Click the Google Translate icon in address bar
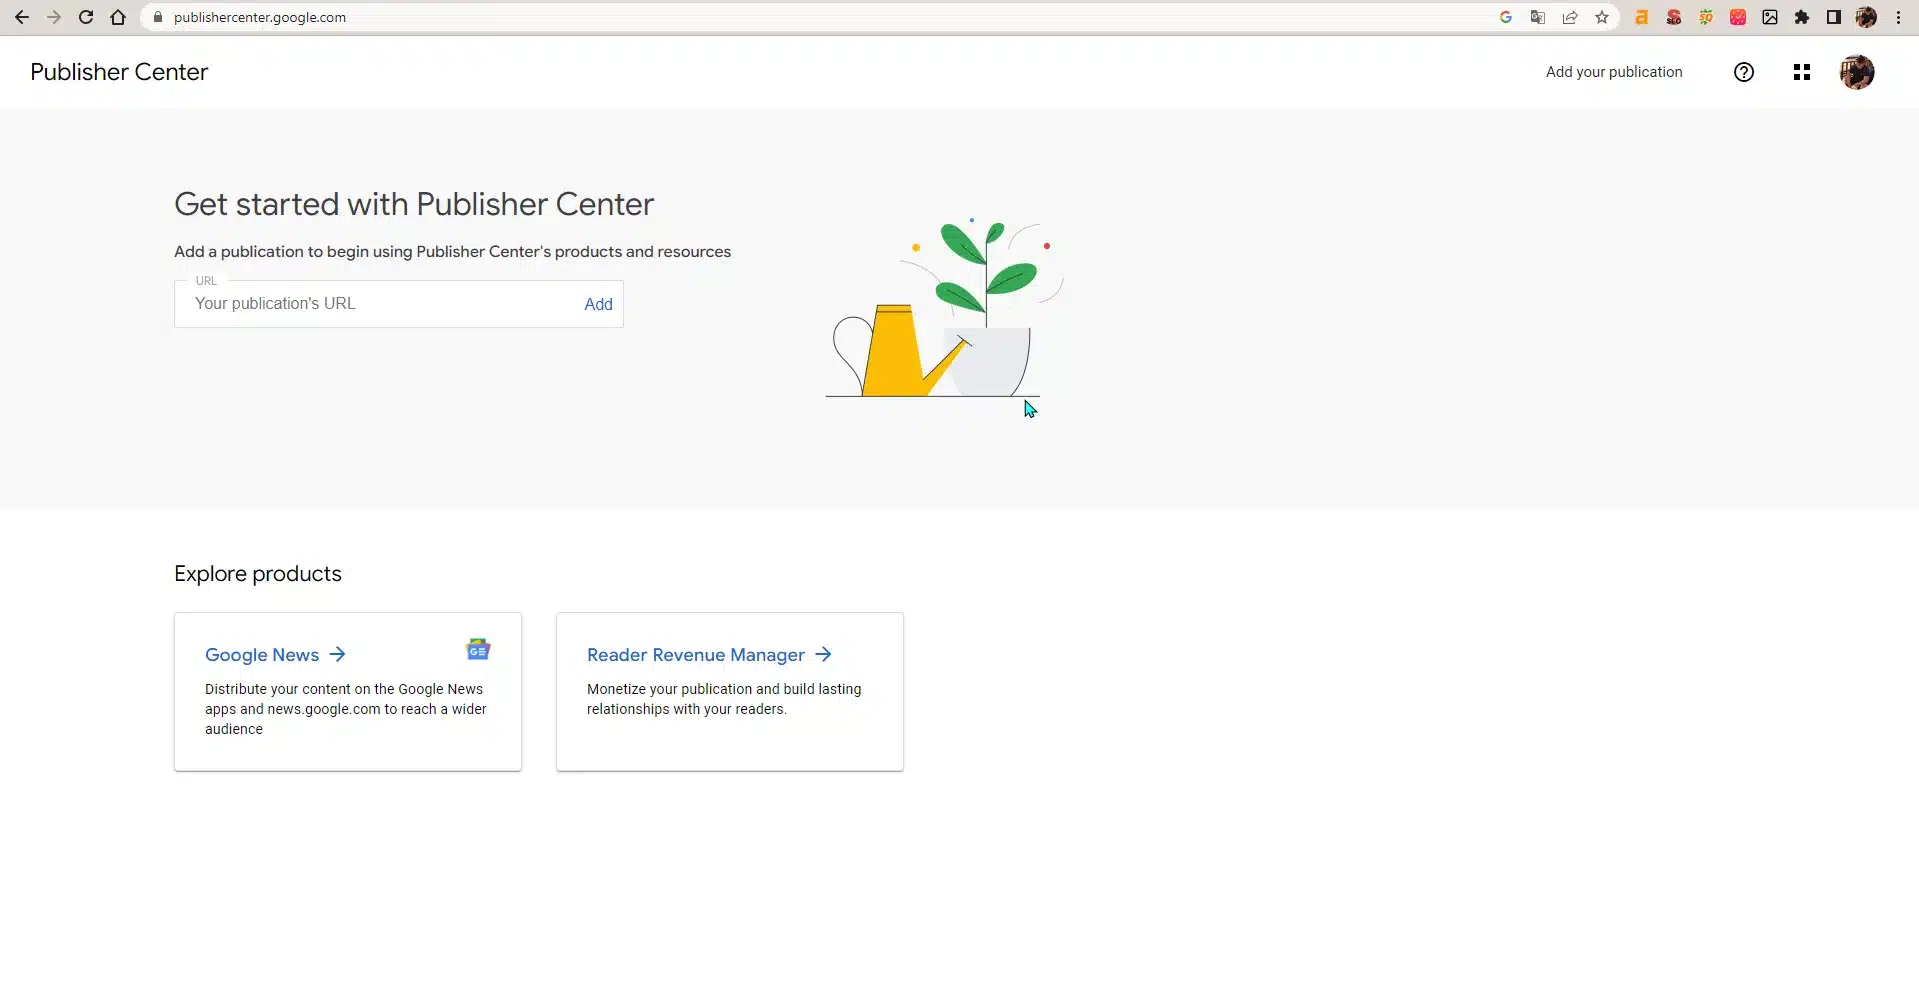The height and width of the screenshot is (997, 1919). [x=1538, y=17]
